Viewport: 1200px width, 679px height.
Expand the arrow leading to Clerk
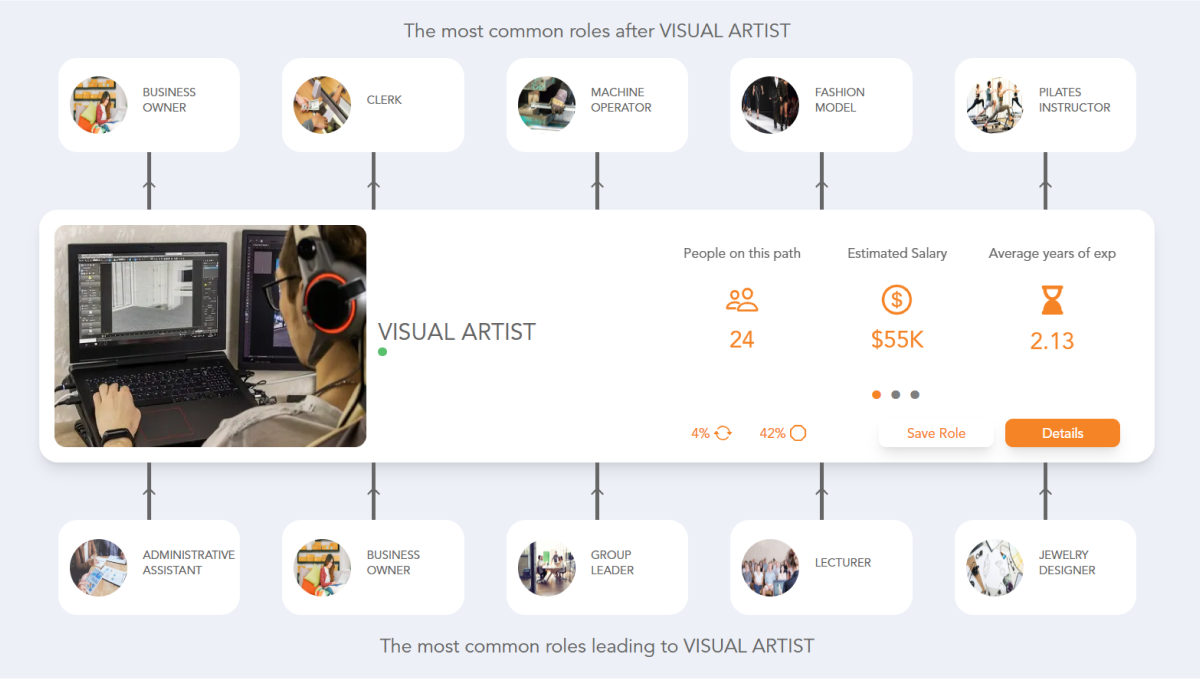coord(373,186)
